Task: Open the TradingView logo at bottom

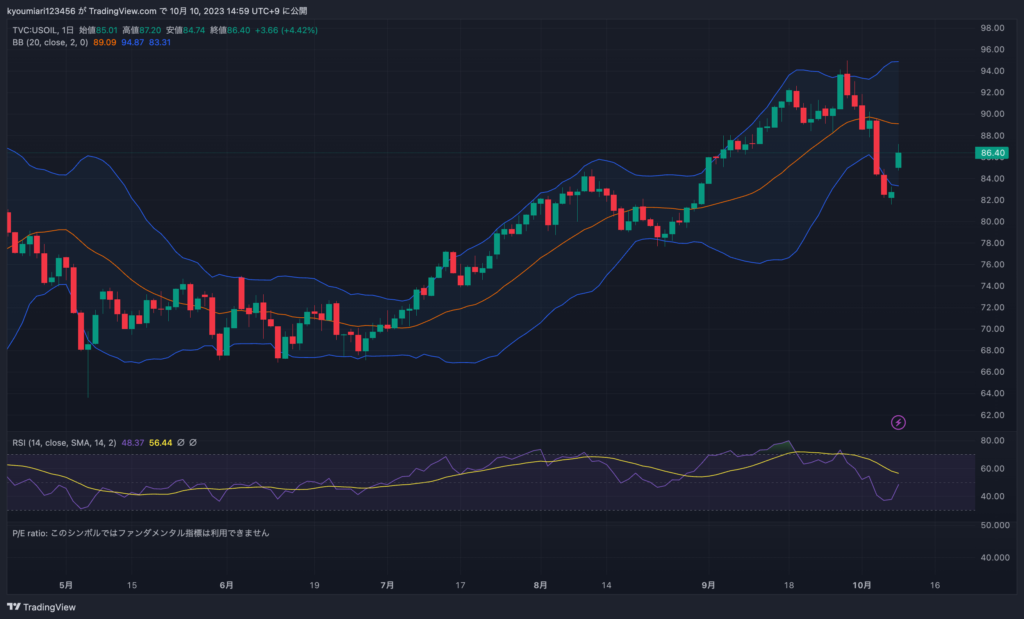Action: (x=41, y=607)
